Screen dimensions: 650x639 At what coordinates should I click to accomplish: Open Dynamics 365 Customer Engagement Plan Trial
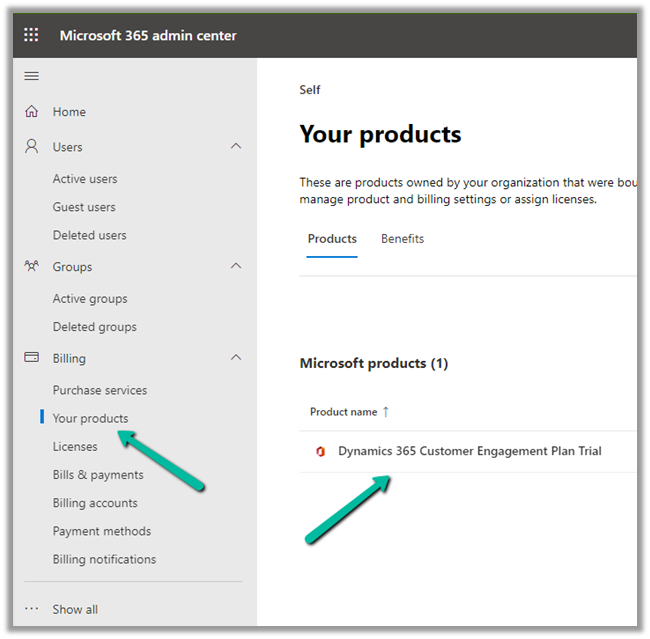[x=469, y=451]
